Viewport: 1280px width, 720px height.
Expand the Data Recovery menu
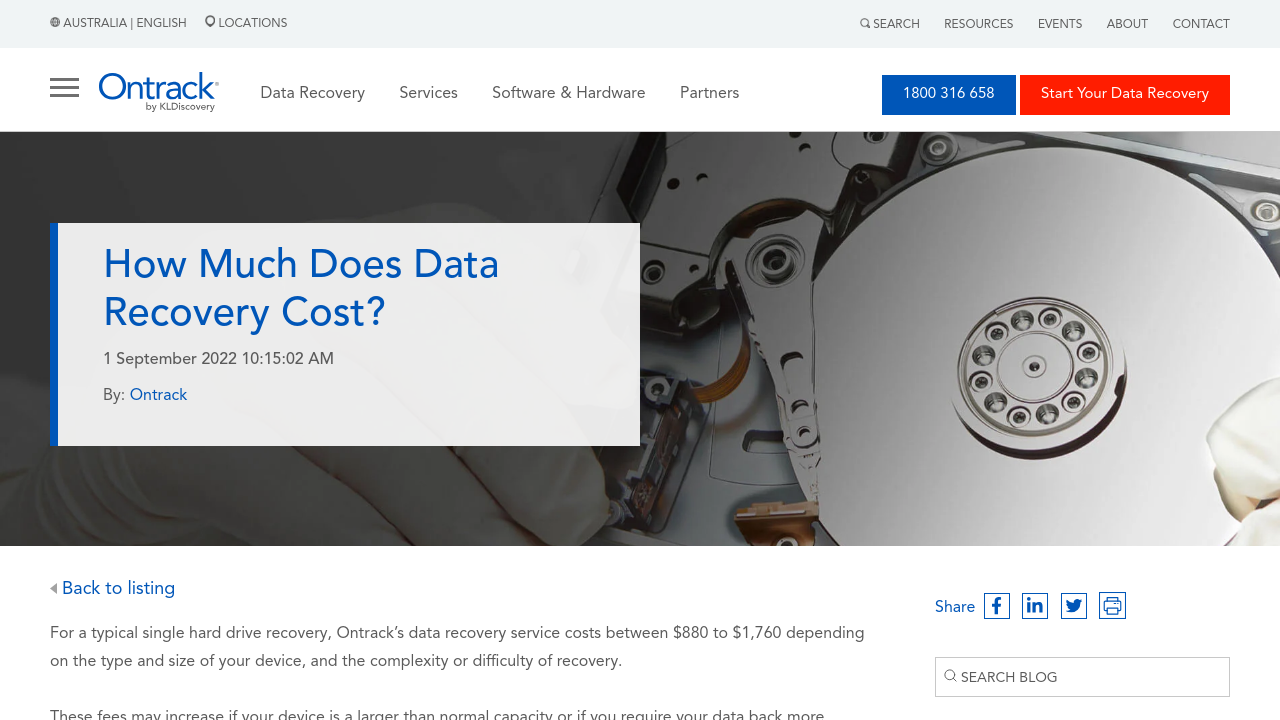312,93
